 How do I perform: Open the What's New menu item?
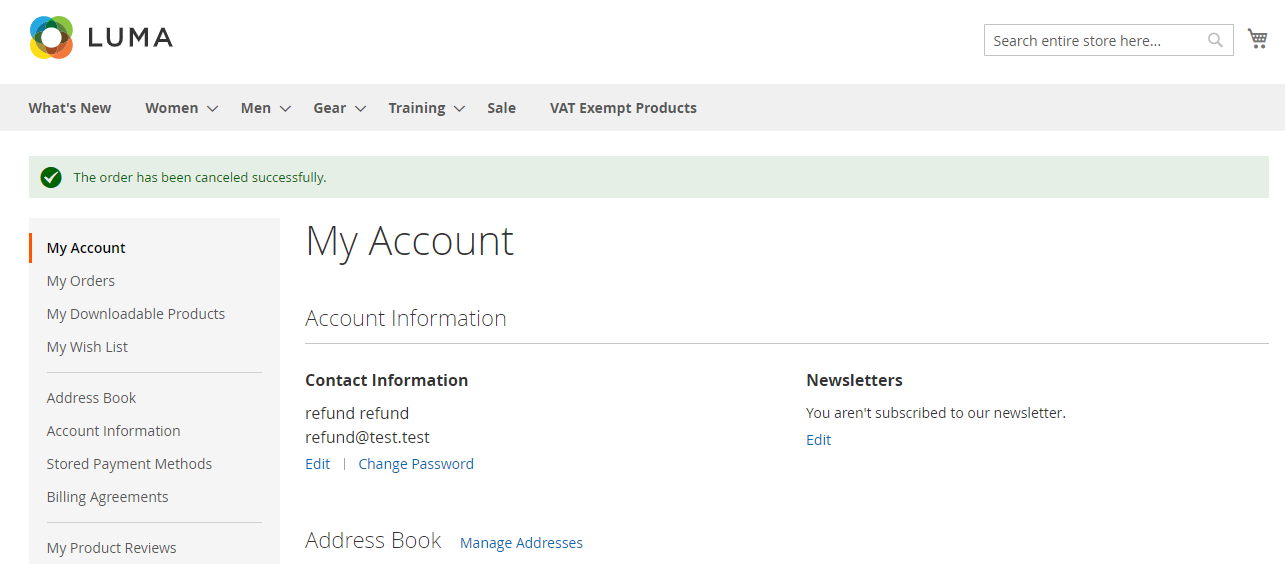pyautogui.click(x=70, y=108)
